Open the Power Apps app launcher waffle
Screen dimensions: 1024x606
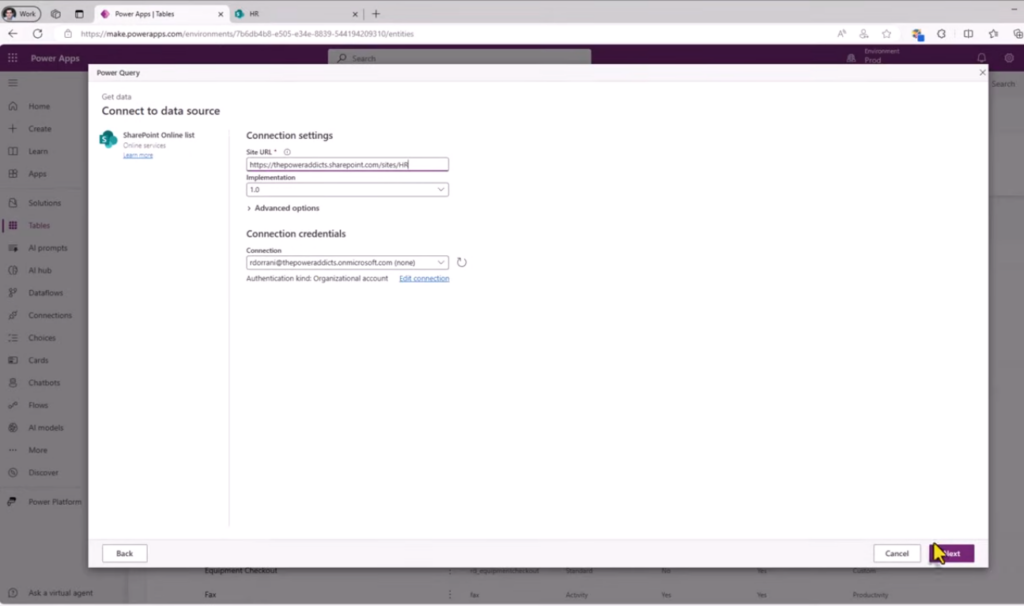pyautogui.click(x=12, y=58)
